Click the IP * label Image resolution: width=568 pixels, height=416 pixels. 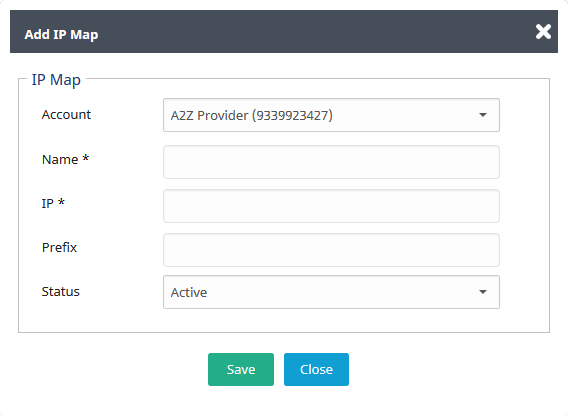53,203
